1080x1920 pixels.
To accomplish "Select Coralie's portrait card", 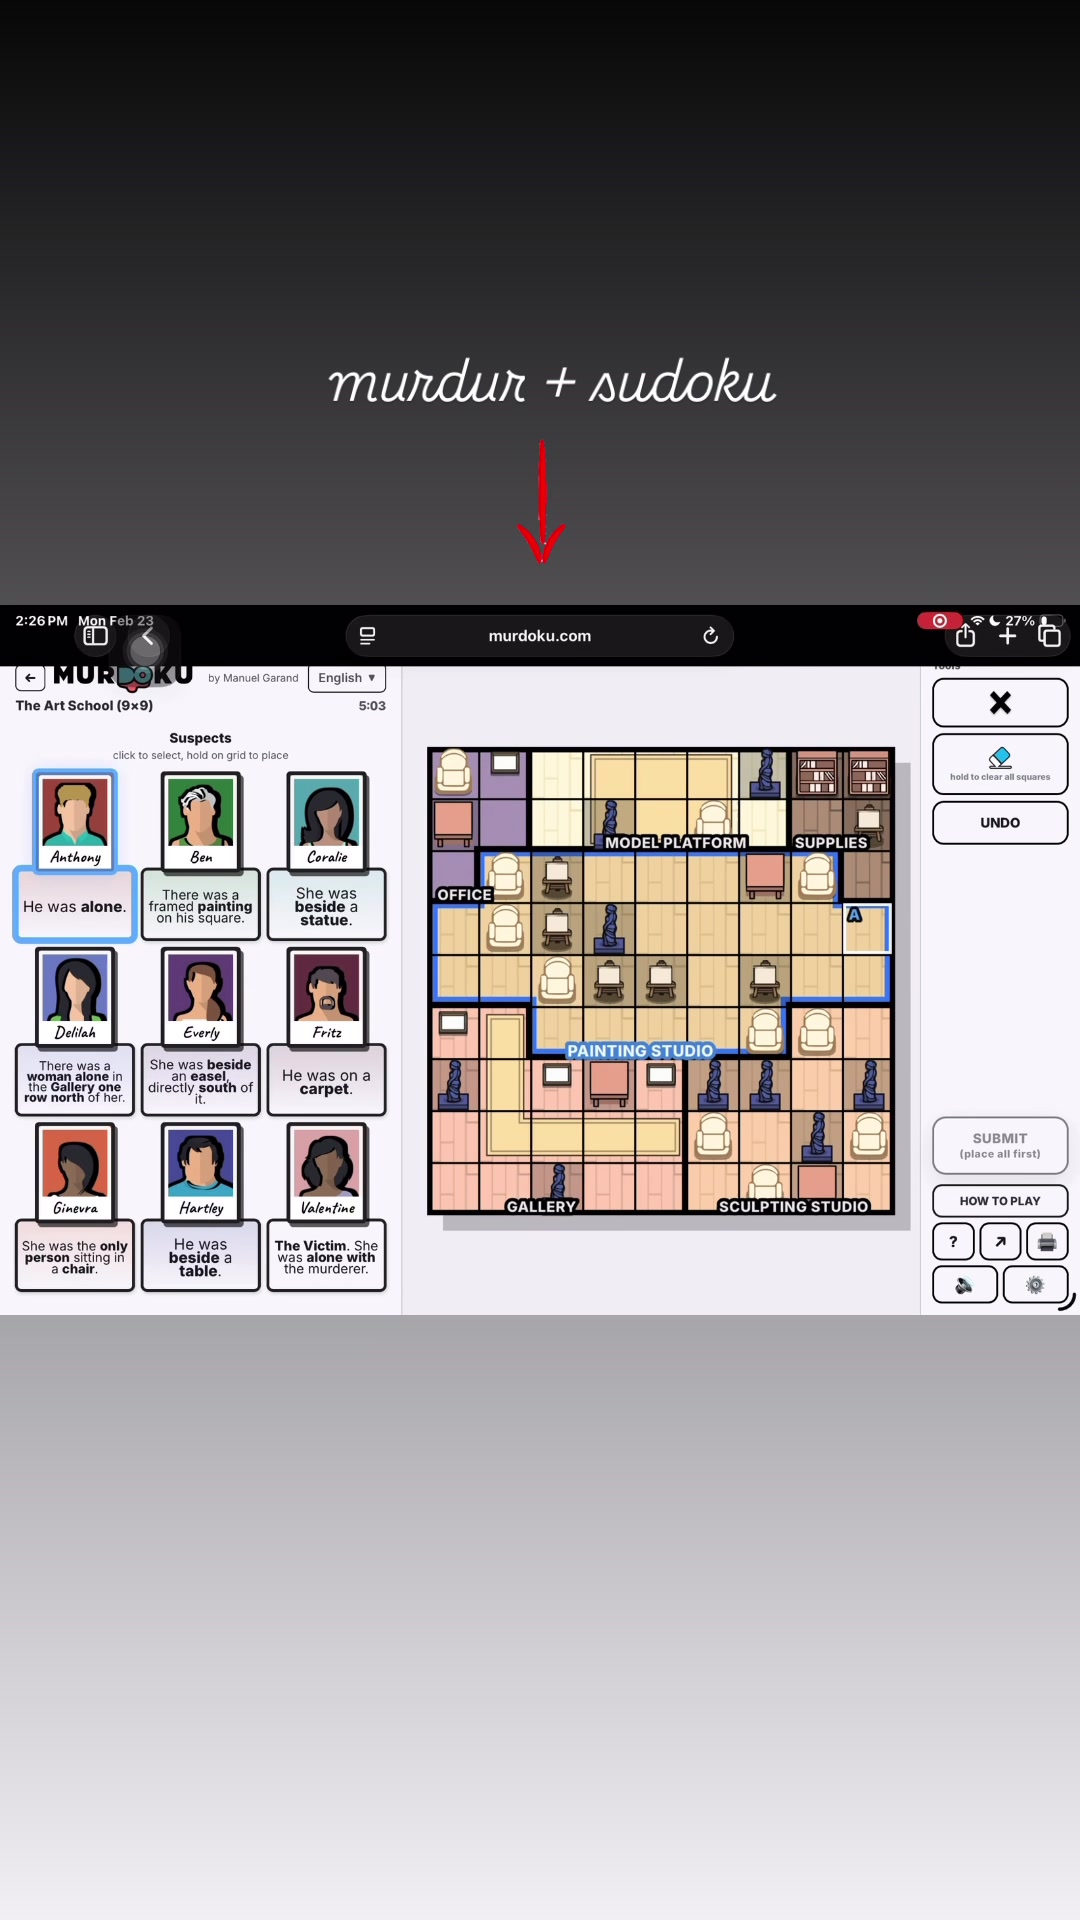I will 327,820.
